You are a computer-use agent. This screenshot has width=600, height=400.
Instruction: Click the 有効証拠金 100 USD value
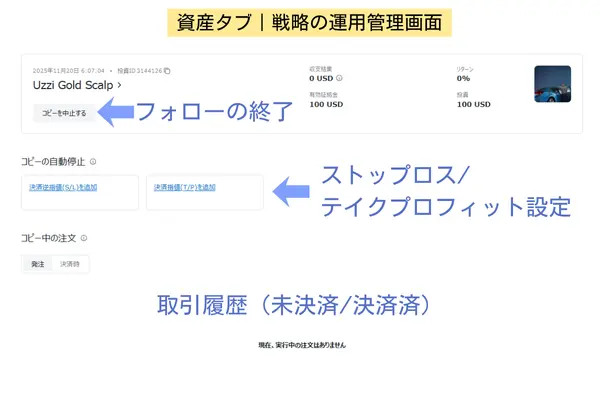(325, 104)
